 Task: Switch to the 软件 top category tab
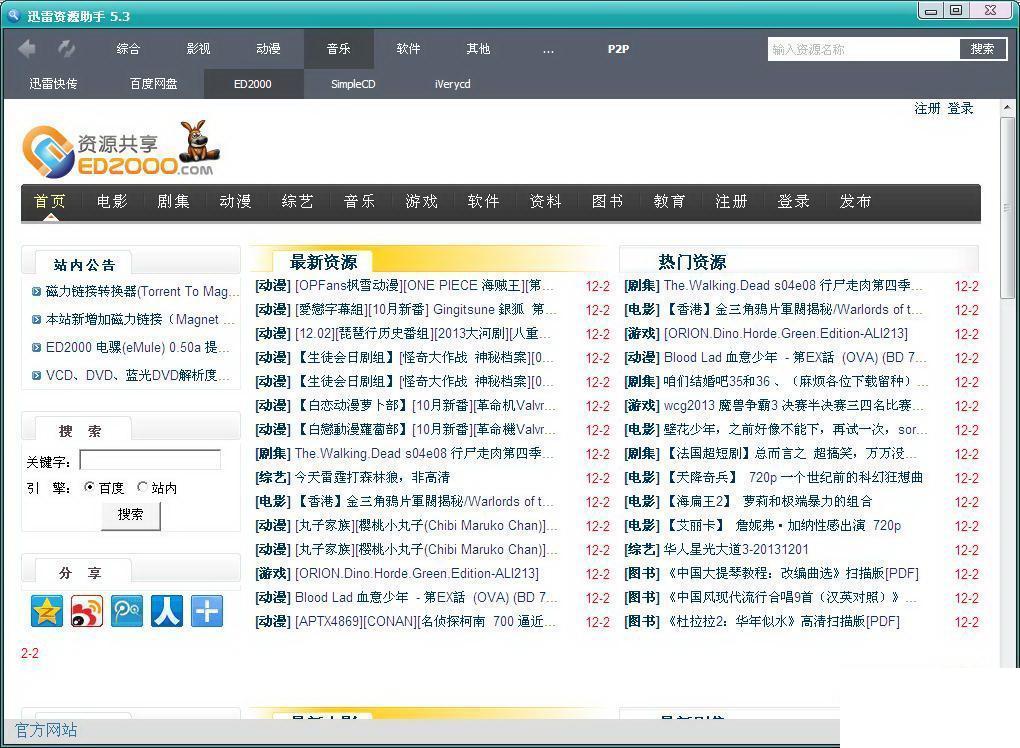coord(409,49)
